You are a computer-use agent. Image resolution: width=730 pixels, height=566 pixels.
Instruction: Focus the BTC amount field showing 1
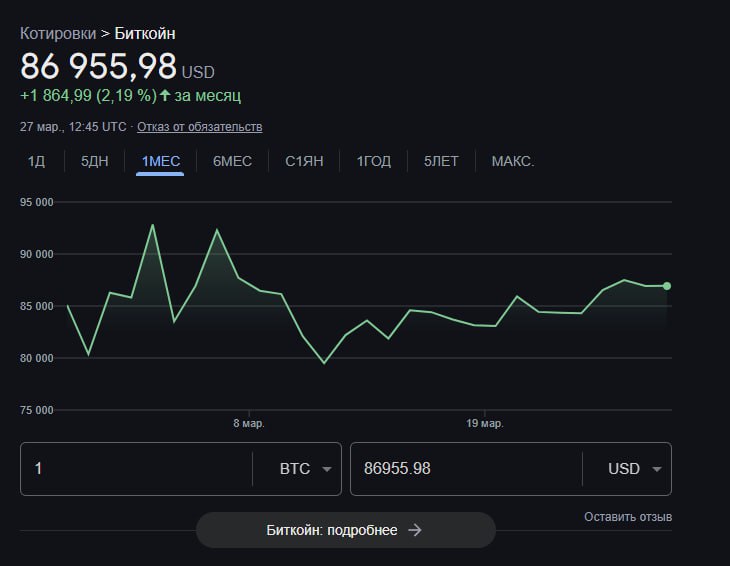[x=136, y=469]
